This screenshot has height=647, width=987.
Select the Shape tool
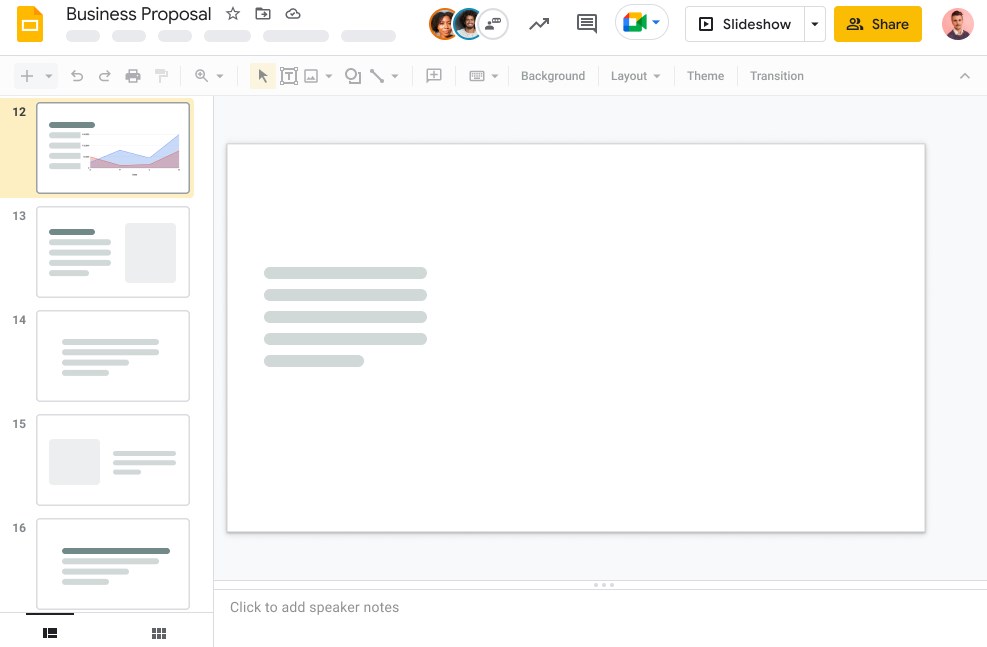click(x=353, y=76)
